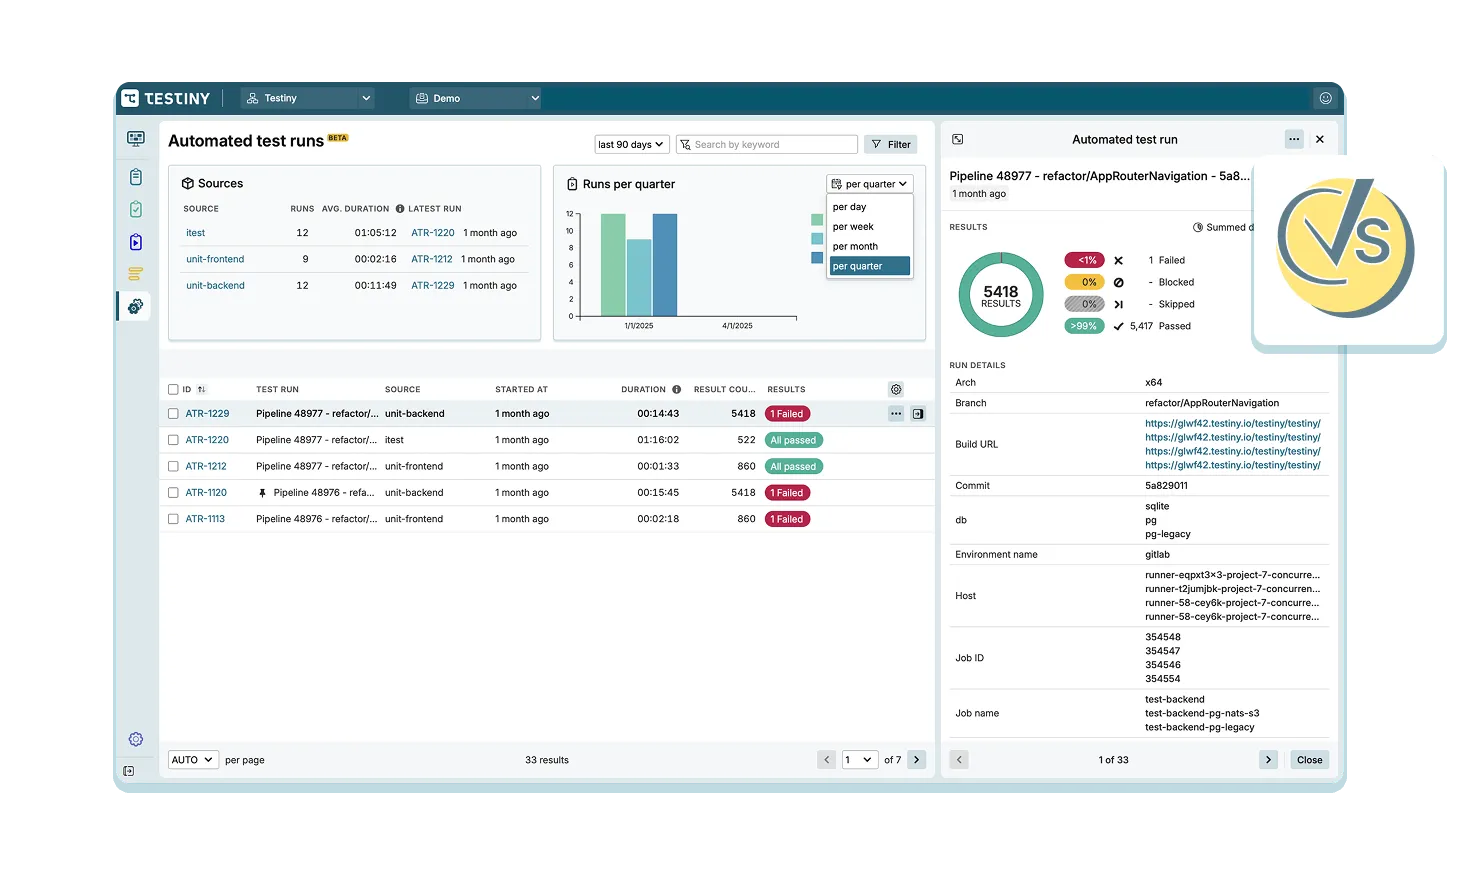The height and width of the screenshot is (873, 1460).
Task: Select 'per month' from the chart interval menu
Action: click(855, 246)
